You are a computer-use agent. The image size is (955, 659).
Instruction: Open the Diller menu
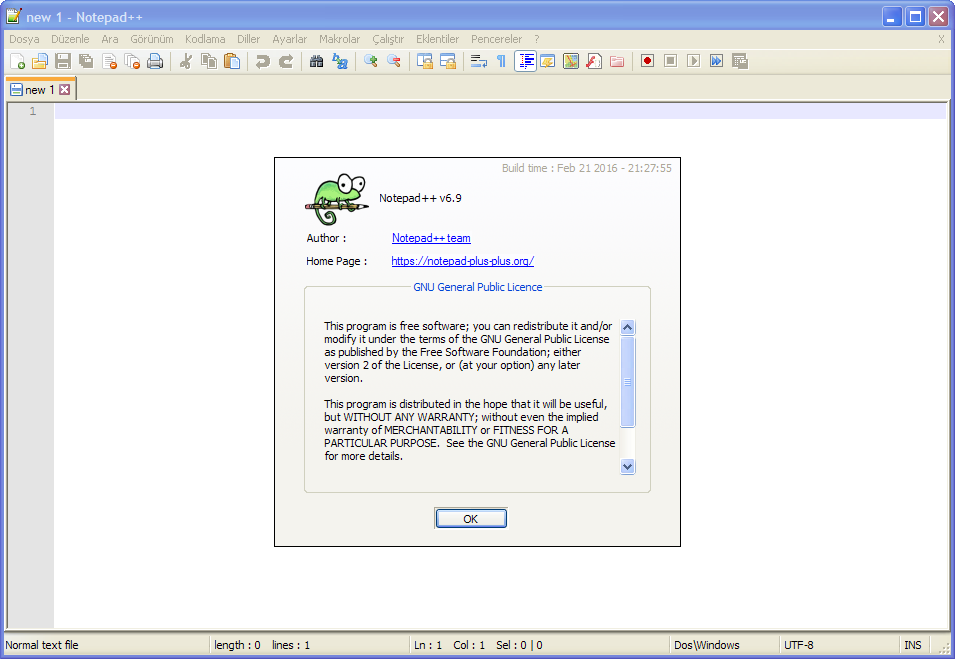248,39
